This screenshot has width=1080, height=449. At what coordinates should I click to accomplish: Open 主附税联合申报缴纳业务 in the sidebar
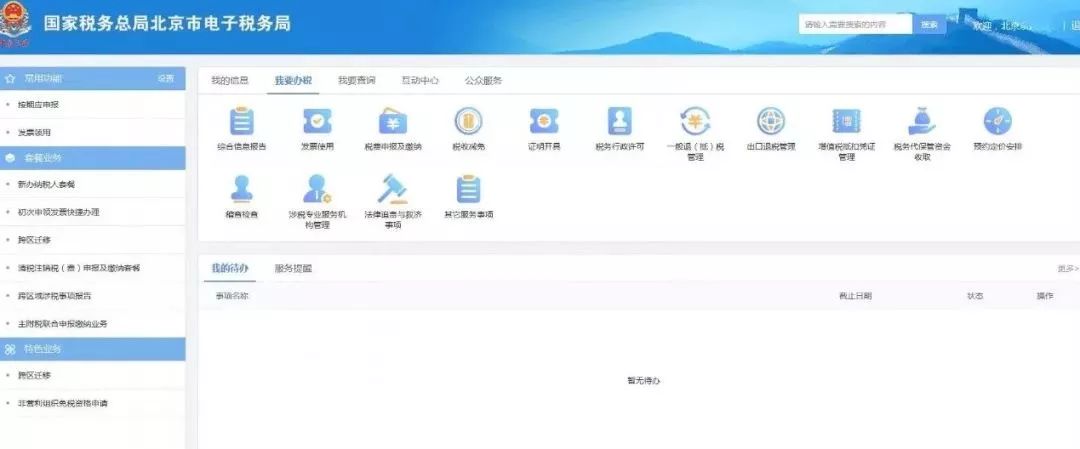coord(63,323)
